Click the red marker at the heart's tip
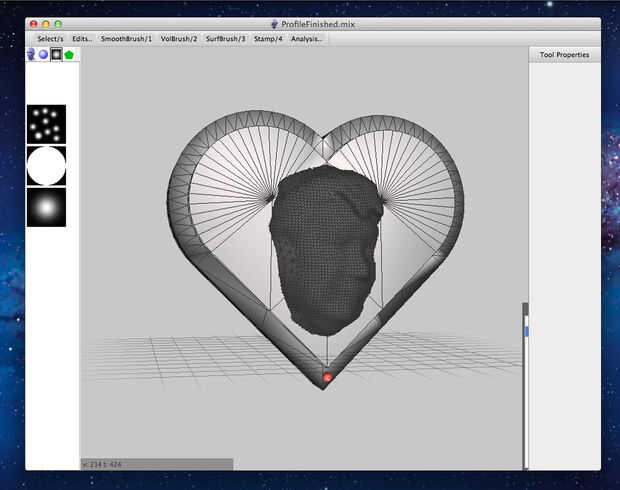This screenshot has width=620, height=490. (x=327, y=378)
